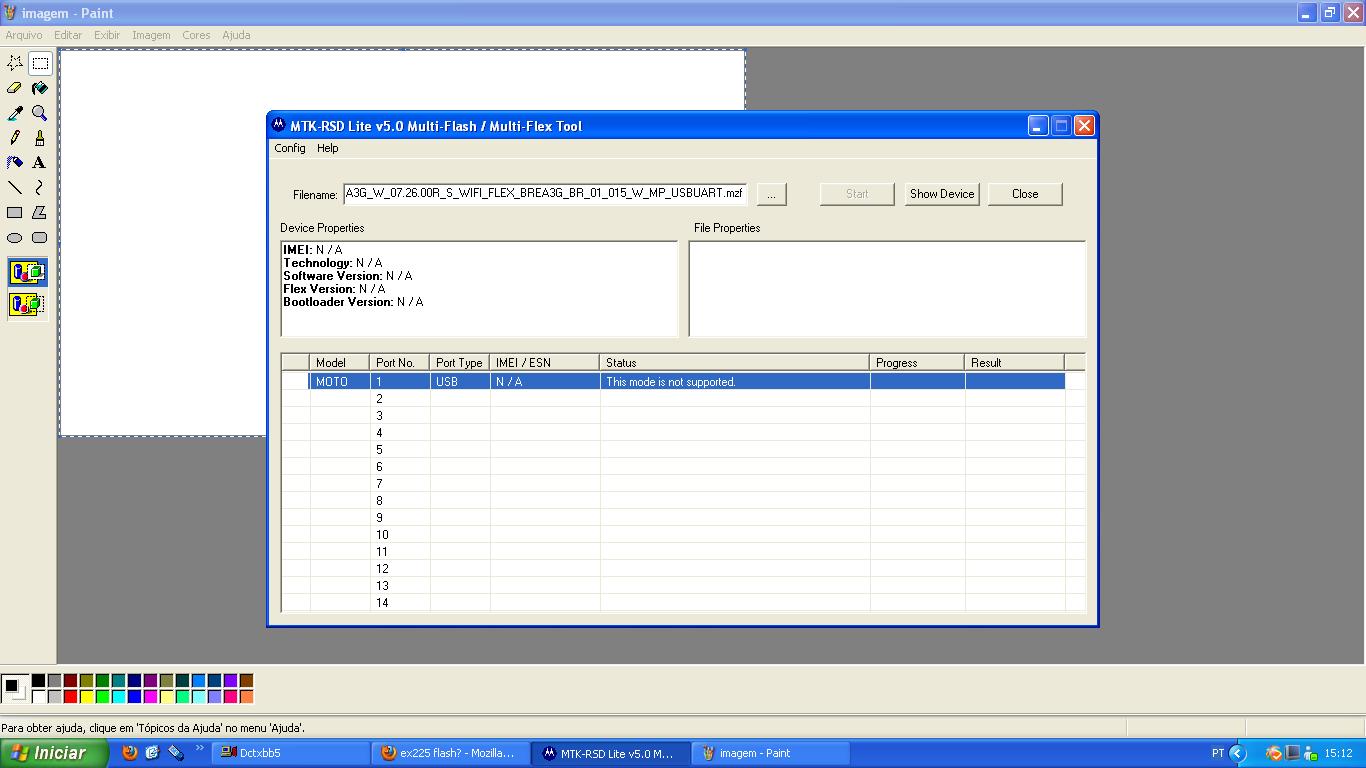The height and width of the screenshot is (768, 1366).
Task: Open the Editar menu in Paint
Action: point(68,35)
